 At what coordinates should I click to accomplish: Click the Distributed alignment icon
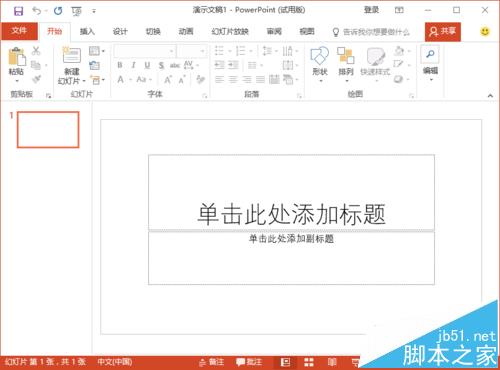pos(274,79)
